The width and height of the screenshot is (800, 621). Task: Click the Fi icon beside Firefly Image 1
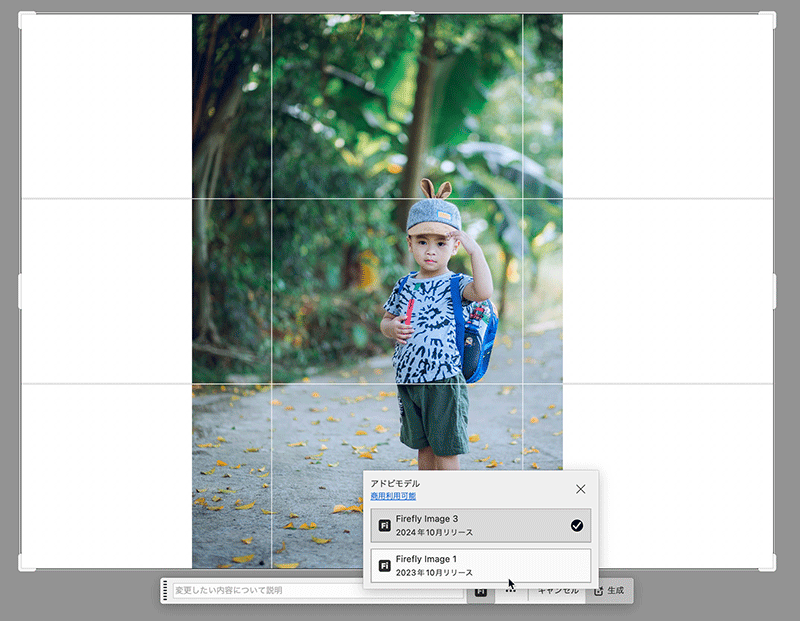[x=385, y=565]
